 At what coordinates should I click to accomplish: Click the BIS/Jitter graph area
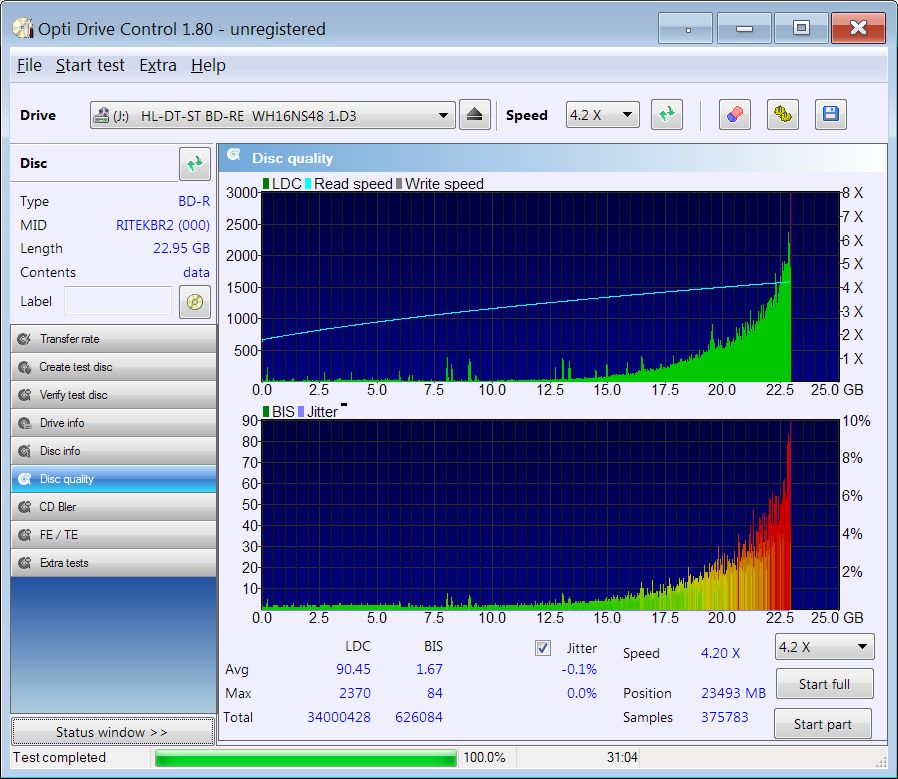(x=550, y=514)
